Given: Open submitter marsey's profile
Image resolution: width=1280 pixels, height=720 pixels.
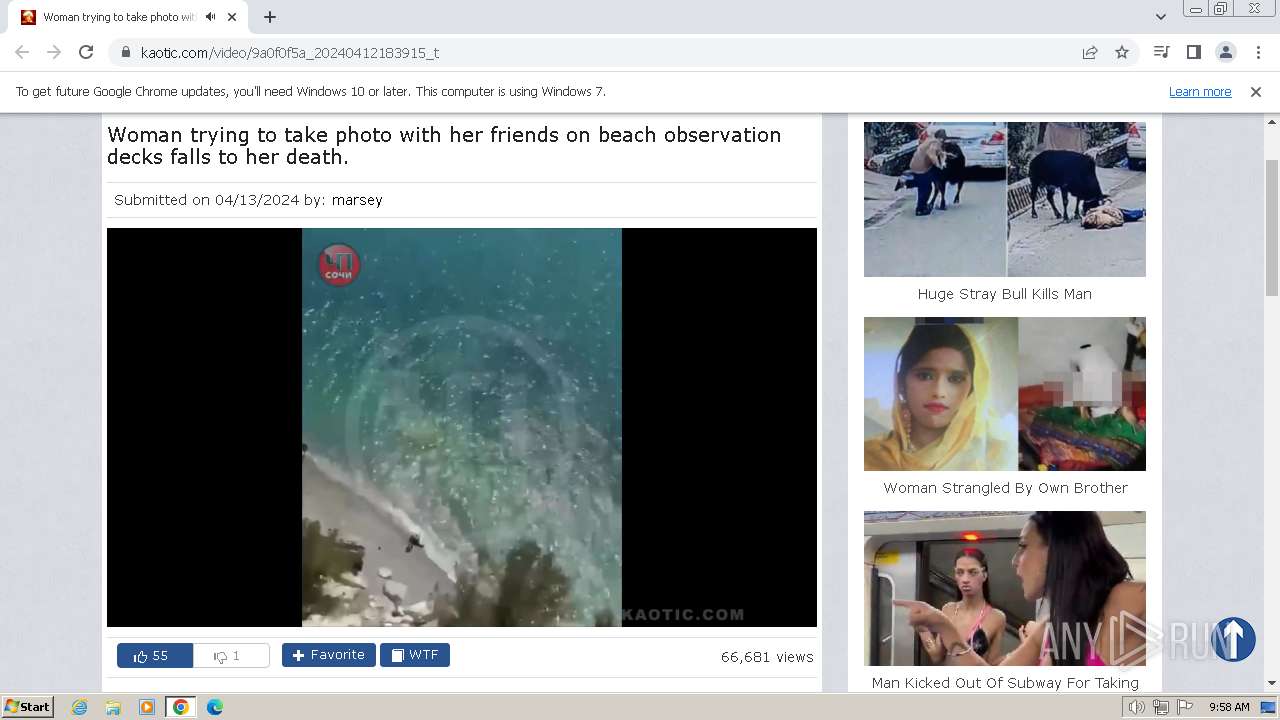Looking at the screenshot, I should (x=357, y=200).
